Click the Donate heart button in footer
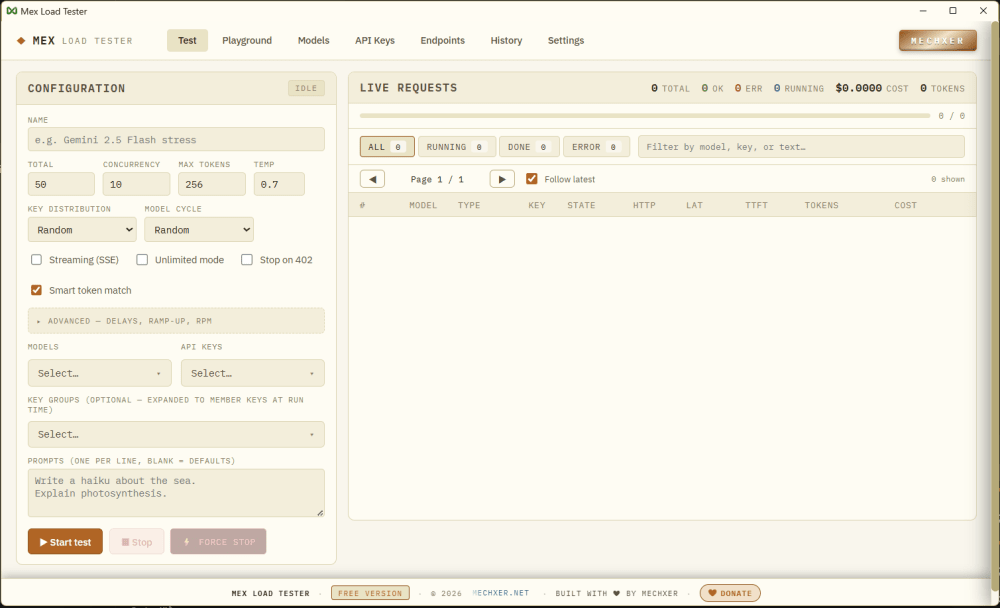The width and height of the screenshot is (1000, 608). click(x=730, y=593)
